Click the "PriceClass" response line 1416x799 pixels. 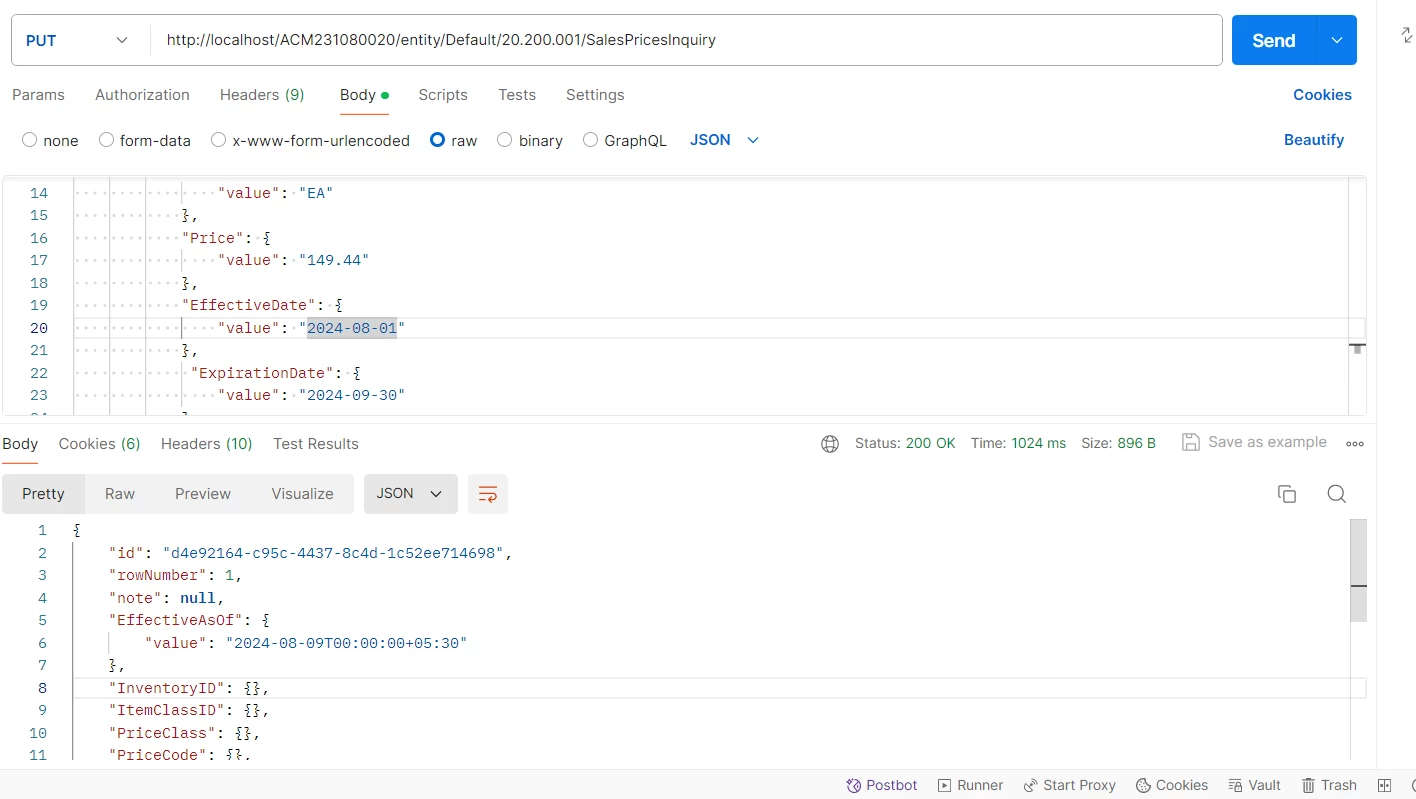point(184,733)
